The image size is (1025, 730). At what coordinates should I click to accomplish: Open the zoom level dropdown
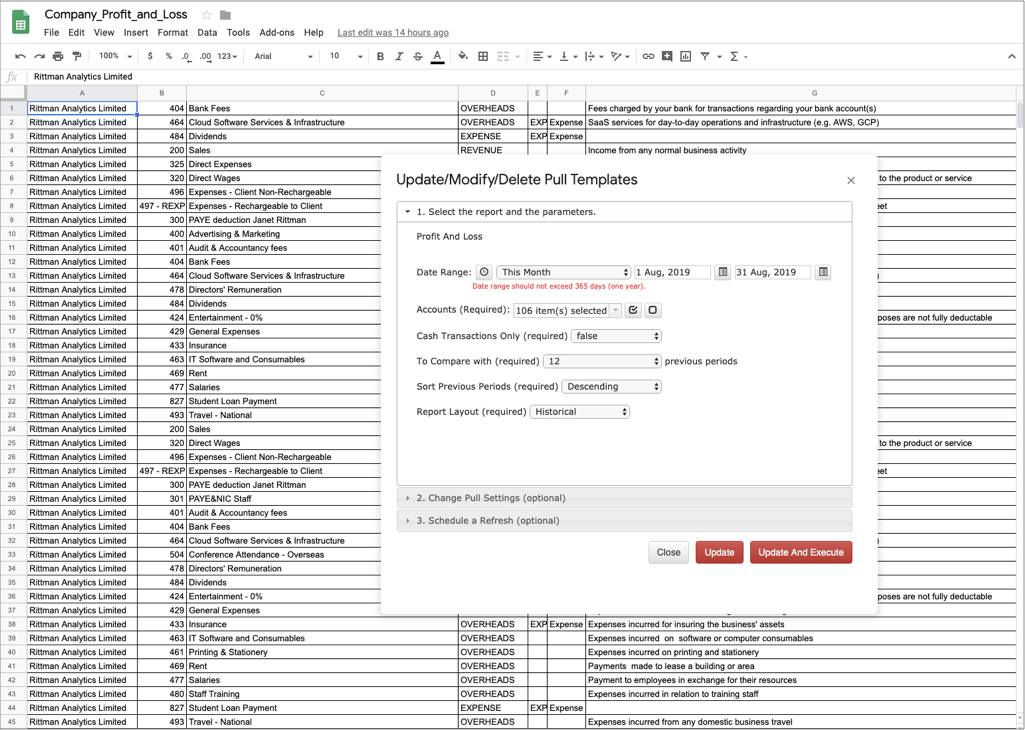[x=116, y=57]
